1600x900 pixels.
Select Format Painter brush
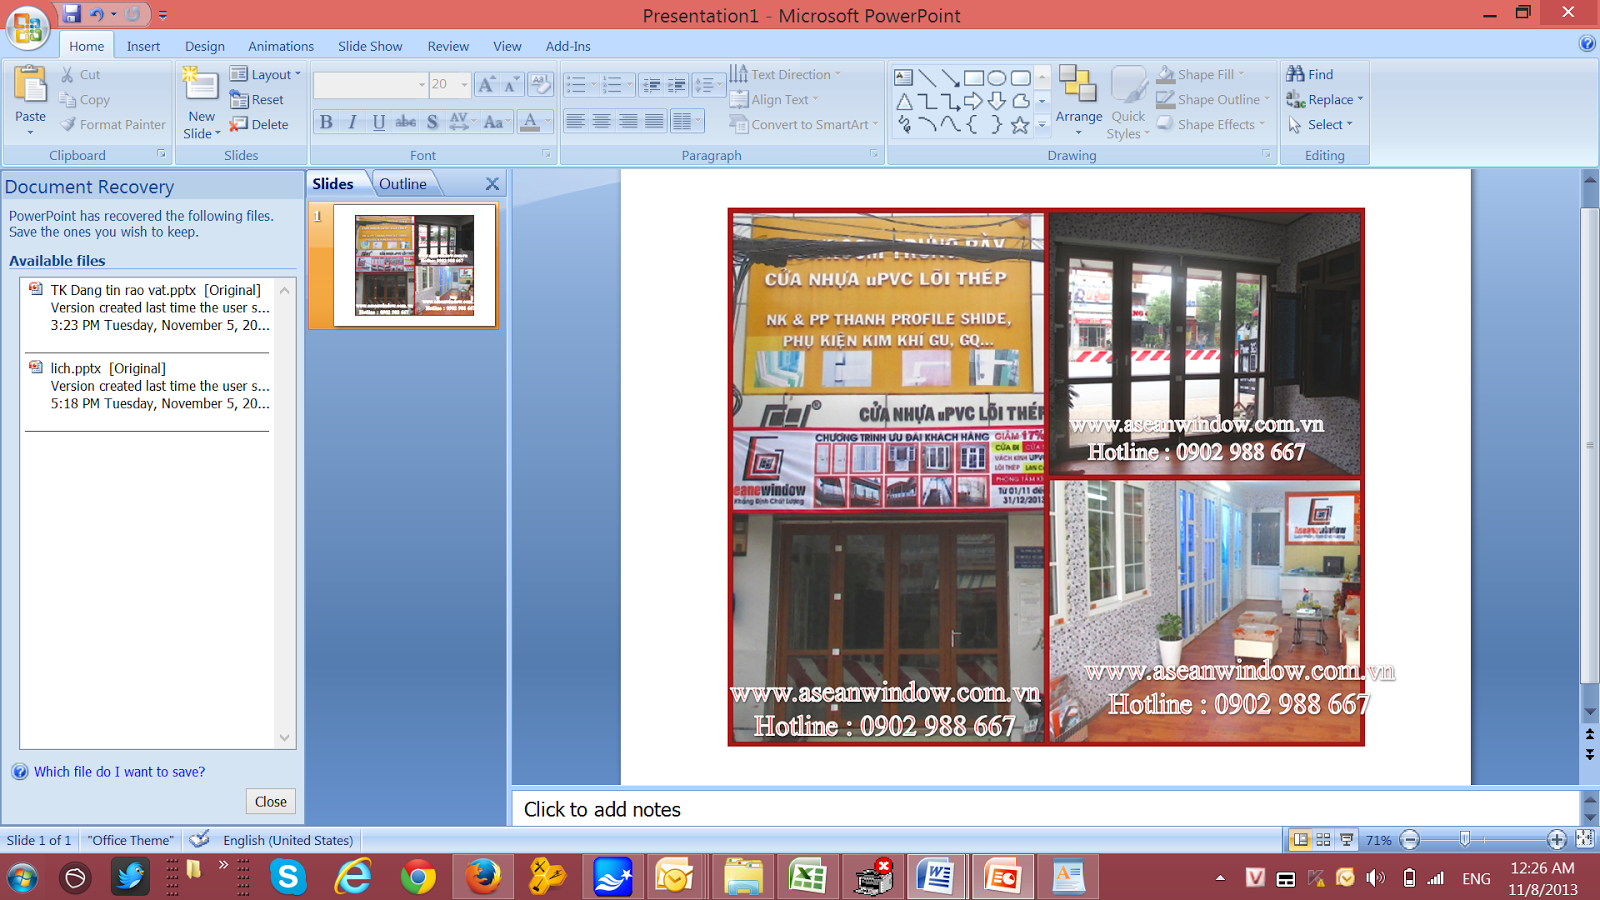click(x=113, y=124)
